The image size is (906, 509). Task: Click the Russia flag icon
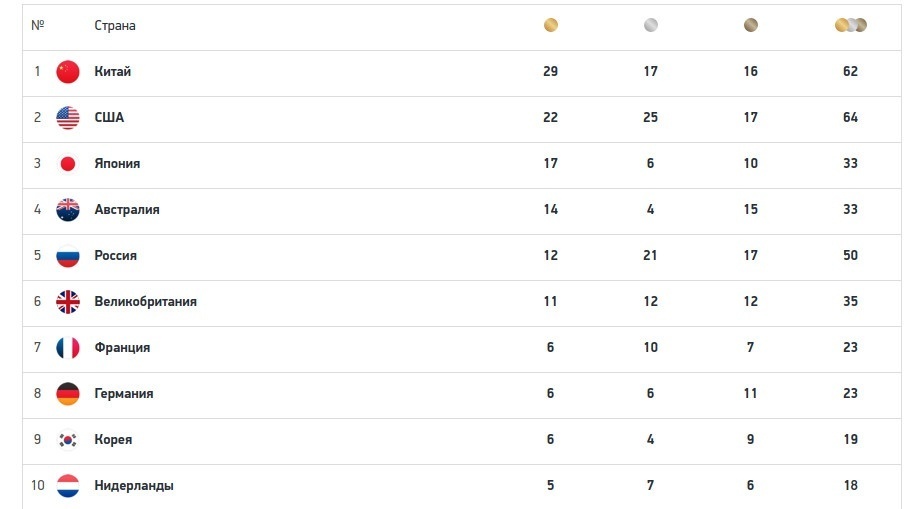pyautogui.click(x=68, y=256)
